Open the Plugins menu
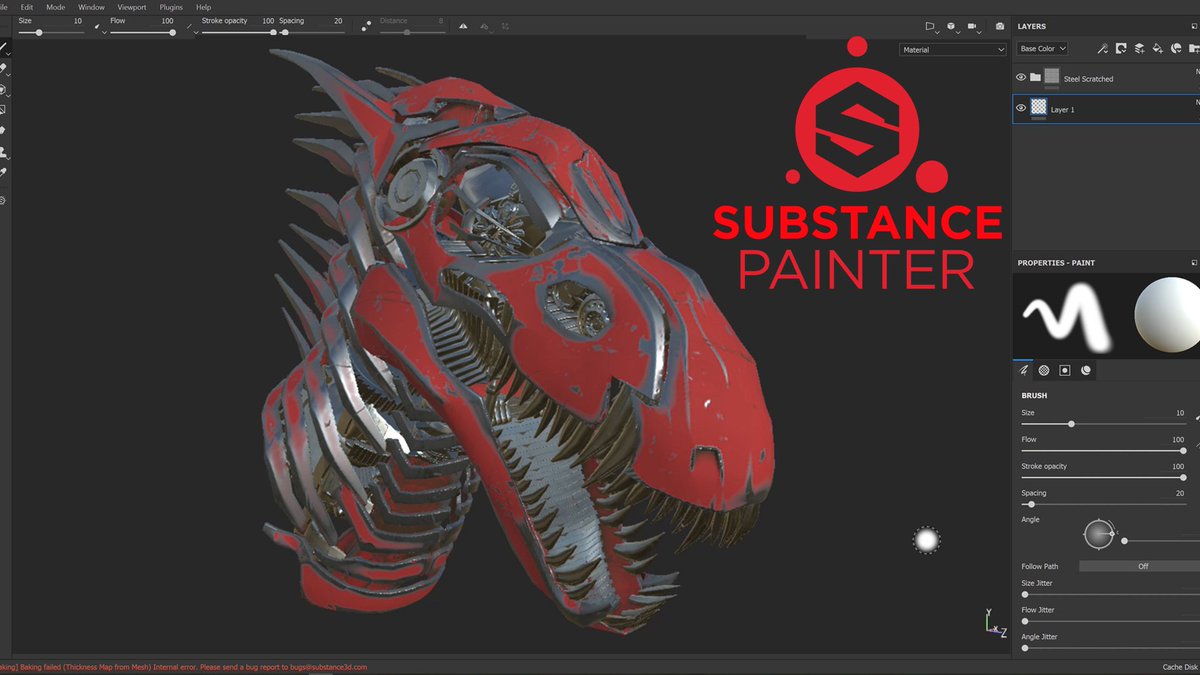 171,7
